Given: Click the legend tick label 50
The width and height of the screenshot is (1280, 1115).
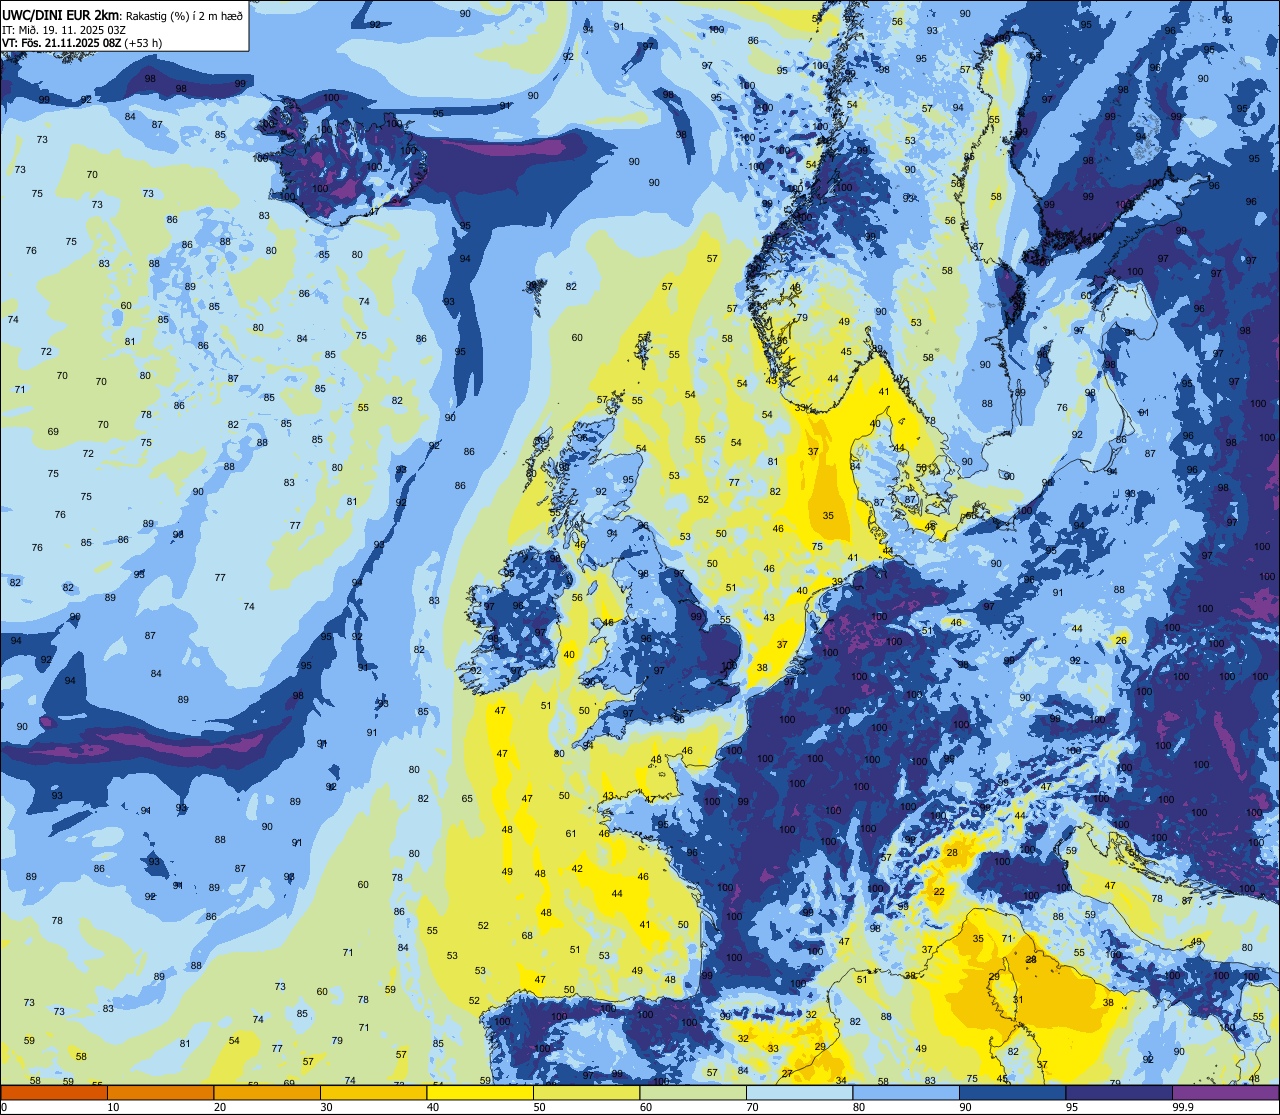Looking at the screenshot, I should 539,1107.
